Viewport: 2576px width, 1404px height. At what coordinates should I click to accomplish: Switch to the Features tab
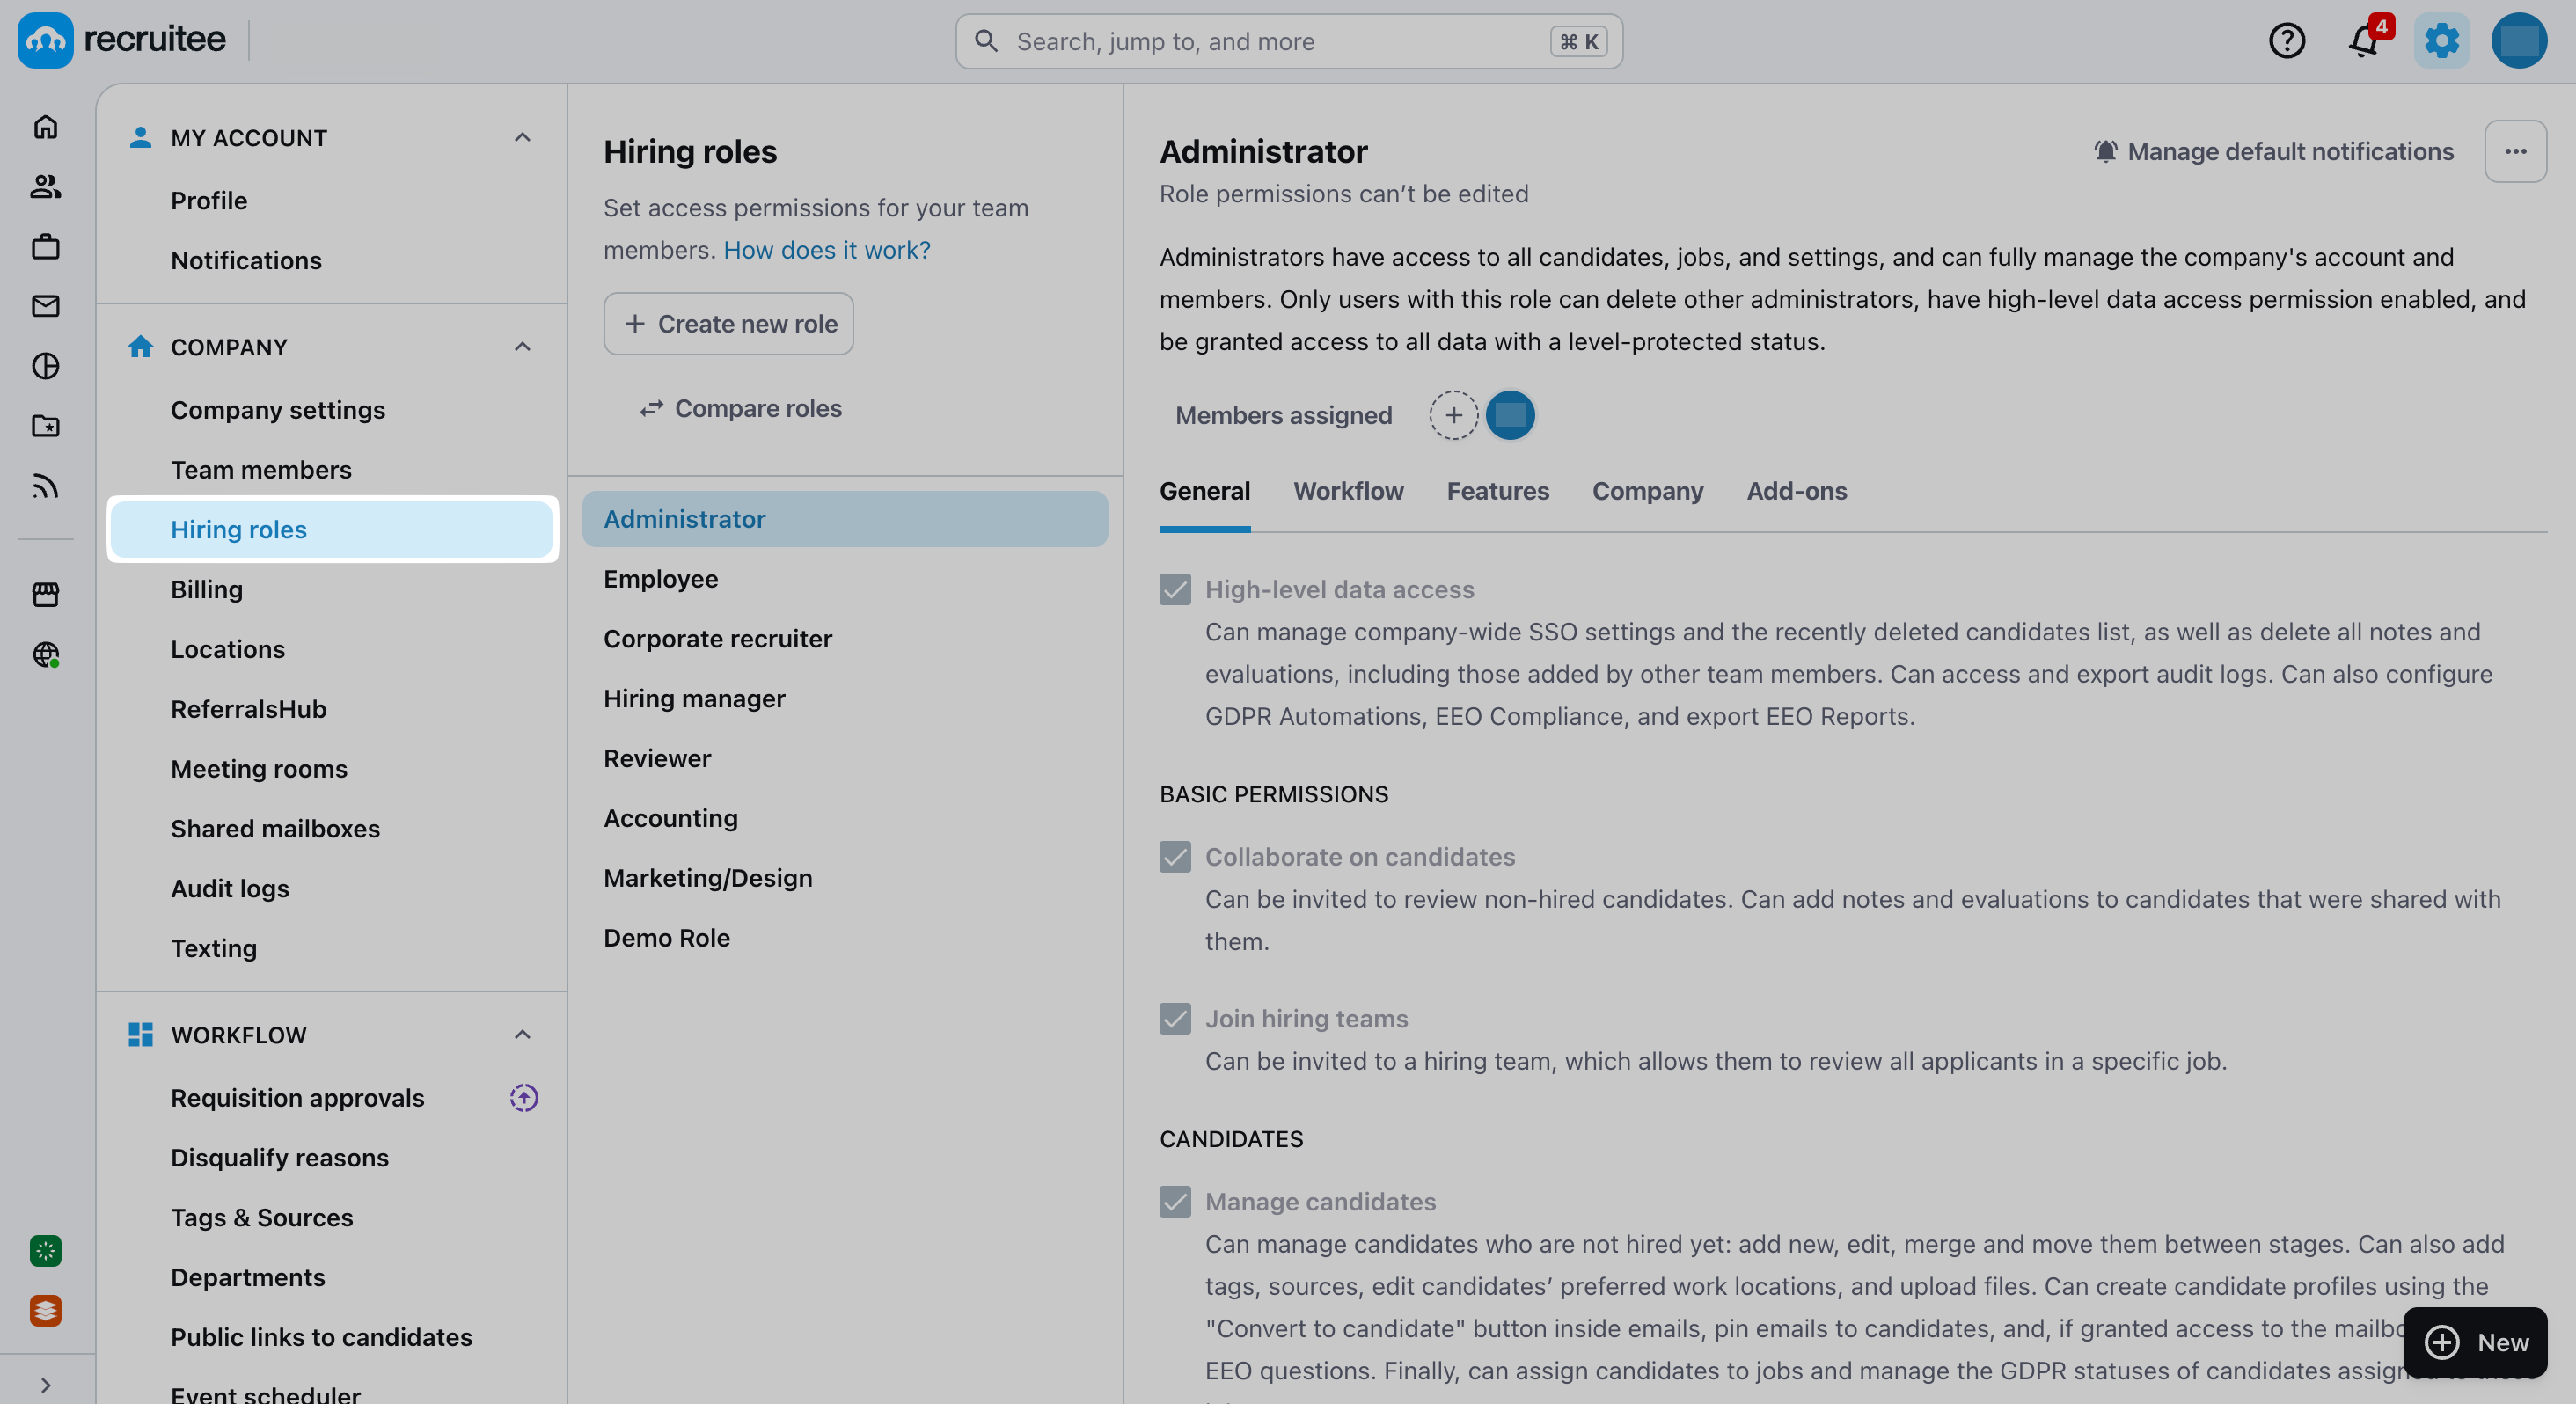tap(1497, 491)
